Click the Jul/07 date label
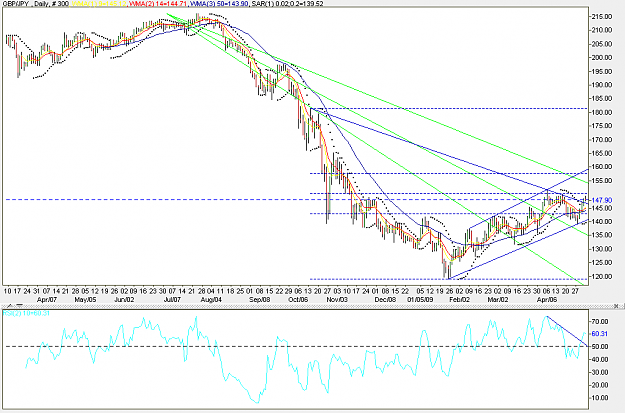The height and width of the screenshot is (413, 625). pos(173,299)
